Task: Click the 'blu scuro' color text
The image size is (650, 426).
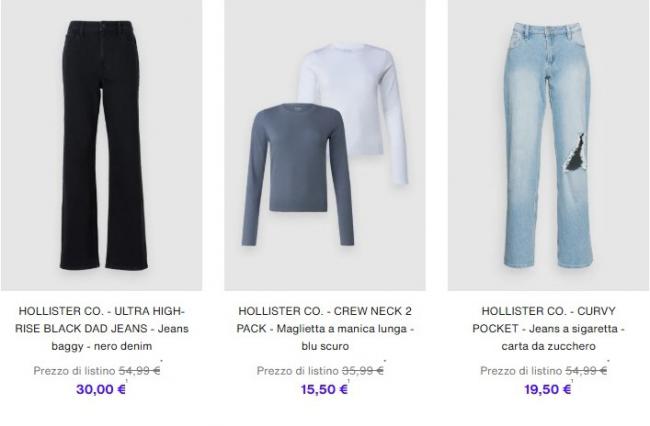Action: [x=325, y=346]
